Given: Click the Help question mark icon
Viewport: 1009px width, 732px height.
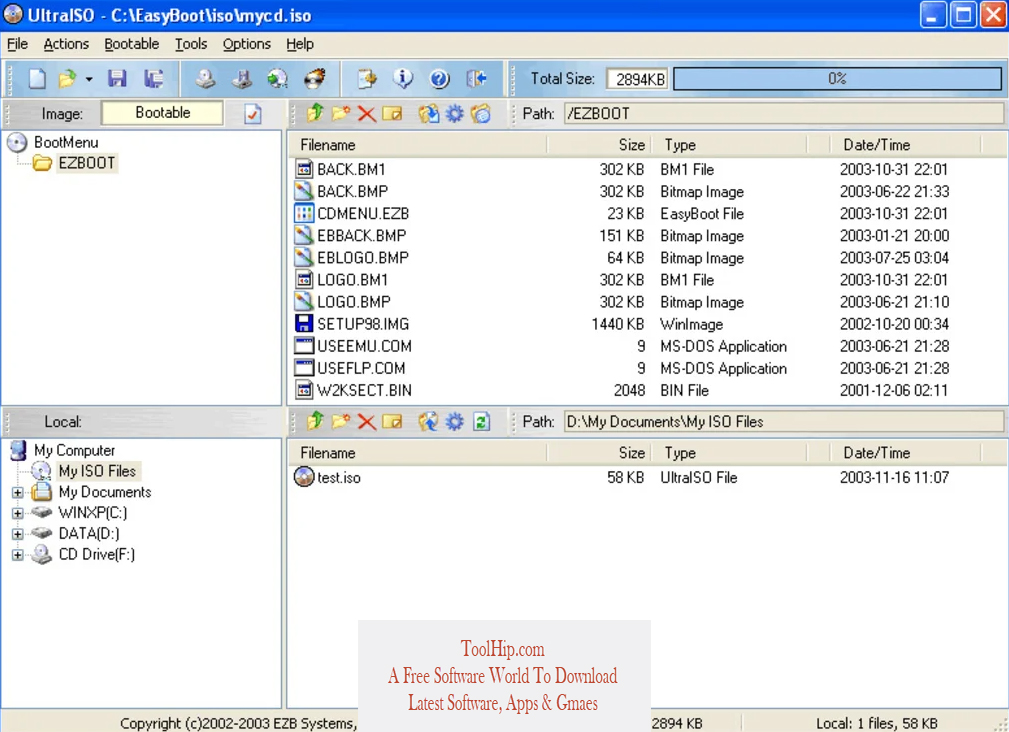Looking at the screenshot, I should (440, 78).
